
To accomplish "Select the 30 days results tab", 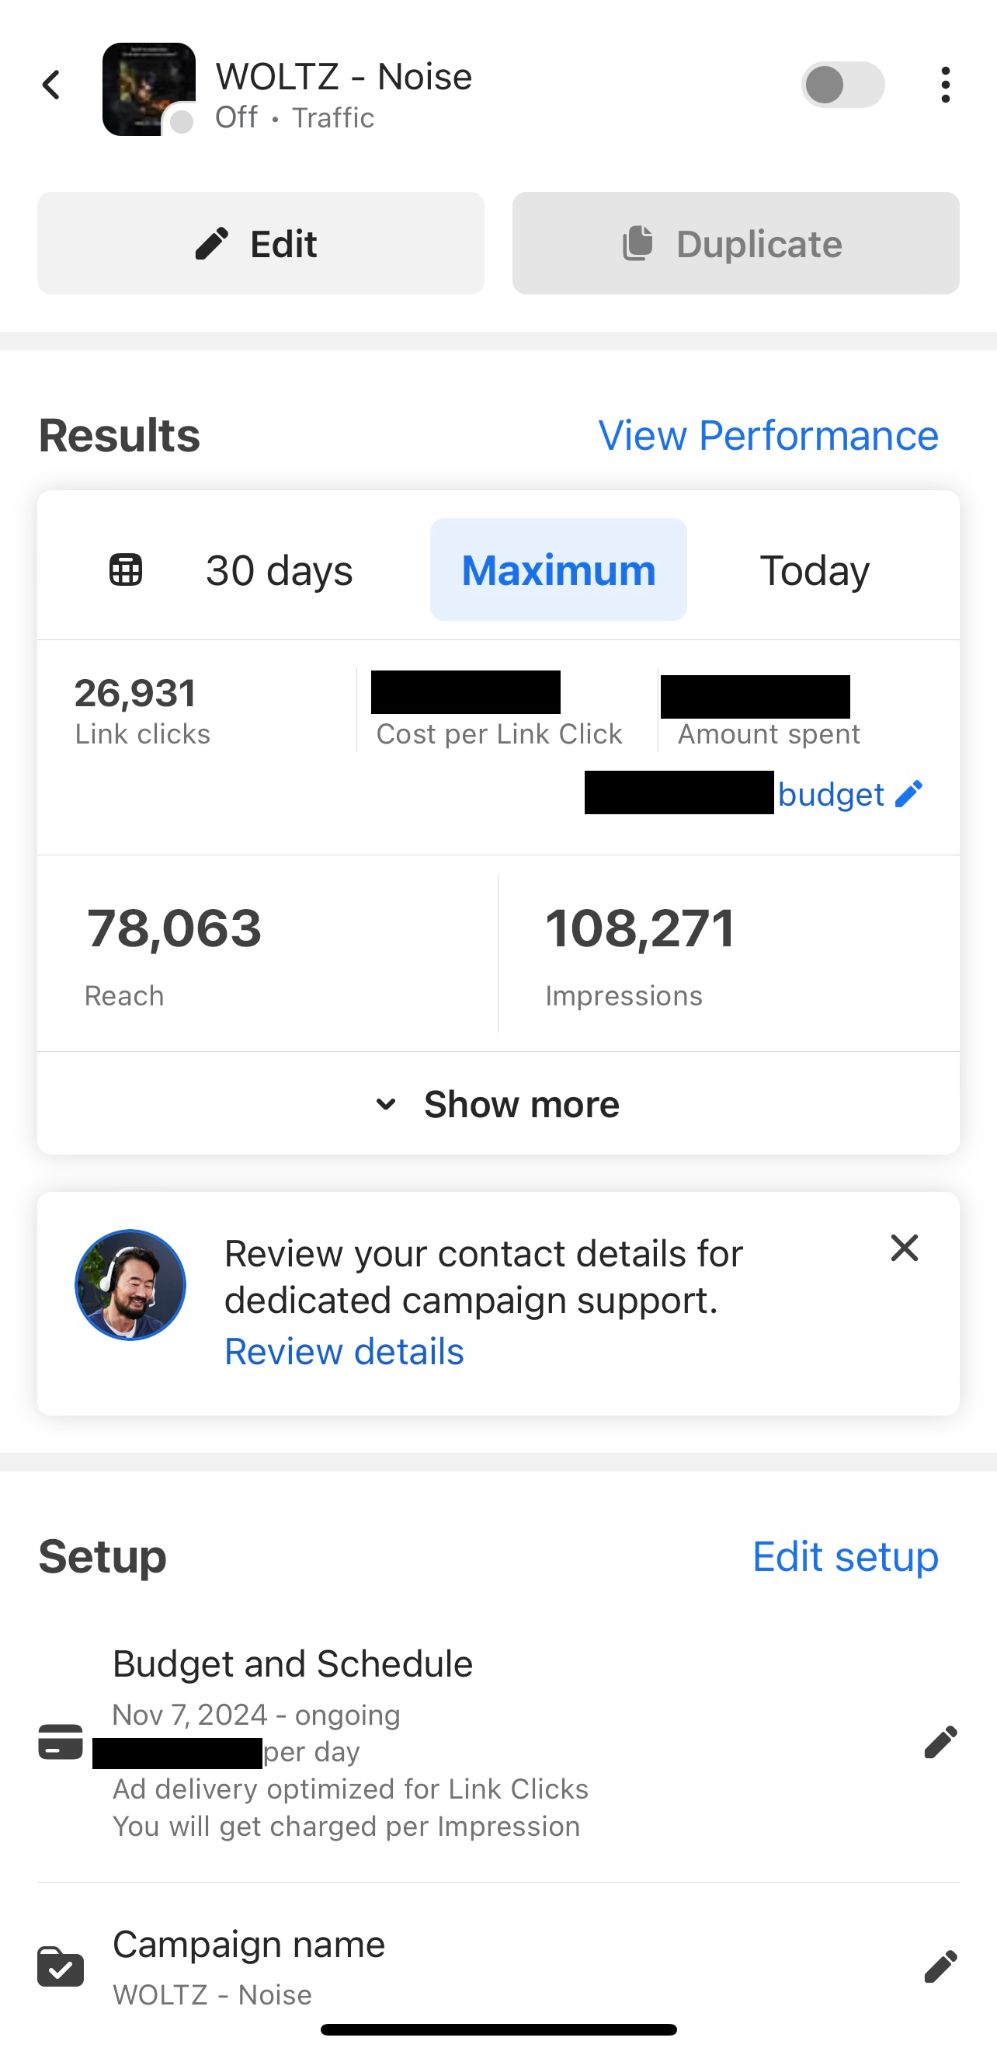I will point(279,570).
